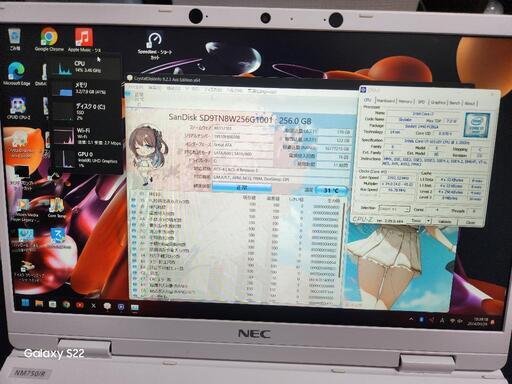This screenshot has width=512, height=384.
Task: Click the Code Name value in CPU-Z
Action: (x=405, y=119)
